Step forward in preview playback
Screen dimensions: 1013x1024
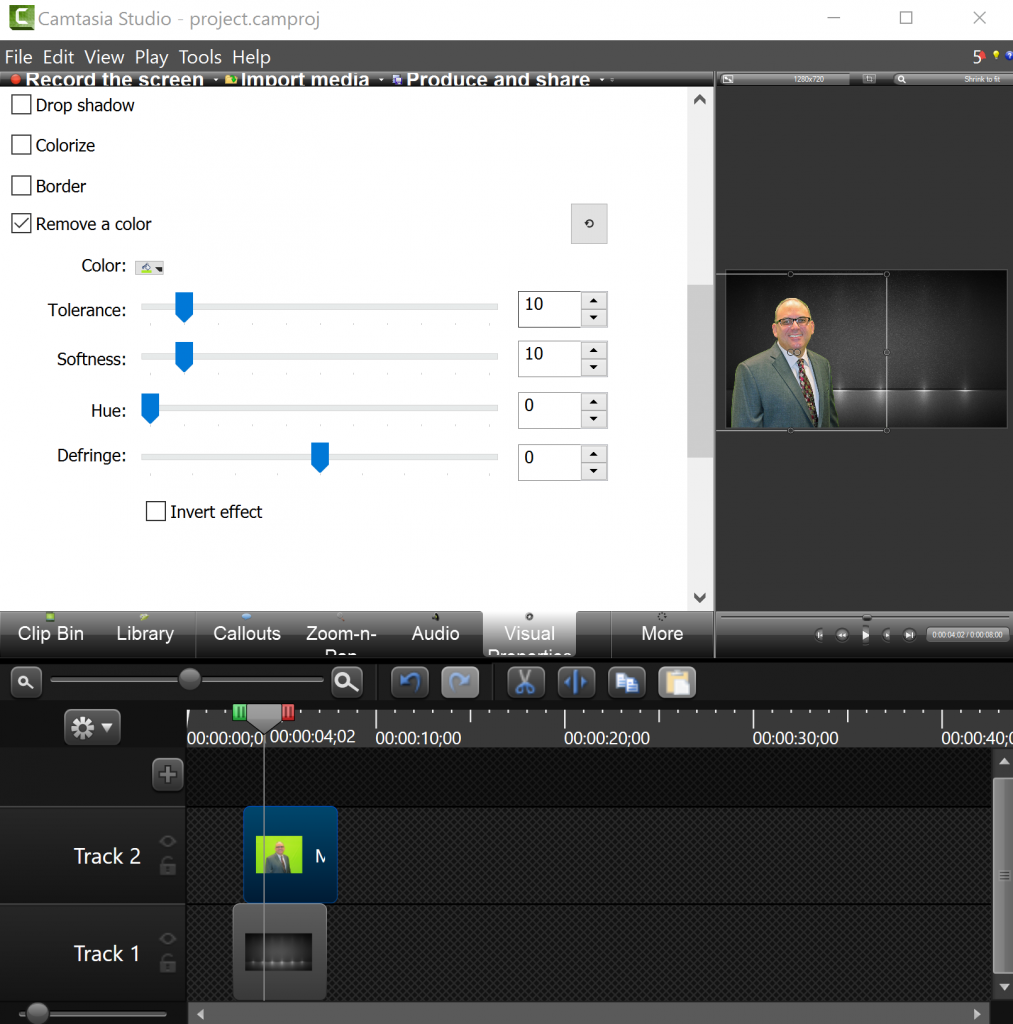(886, 635)
